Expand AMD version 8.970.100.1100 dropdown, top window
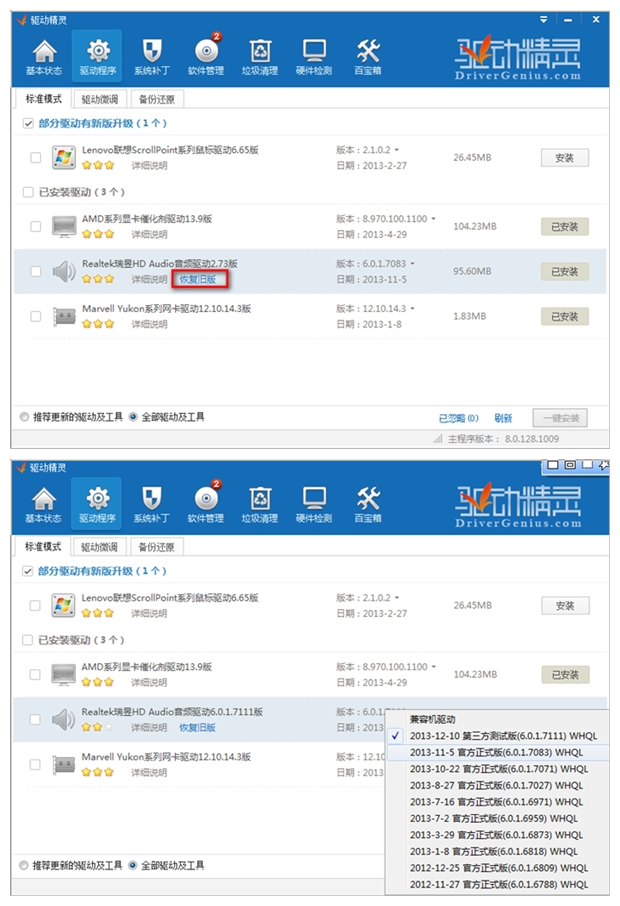The width and height of the screenshot is (620, 906). (x=433, y=218)
